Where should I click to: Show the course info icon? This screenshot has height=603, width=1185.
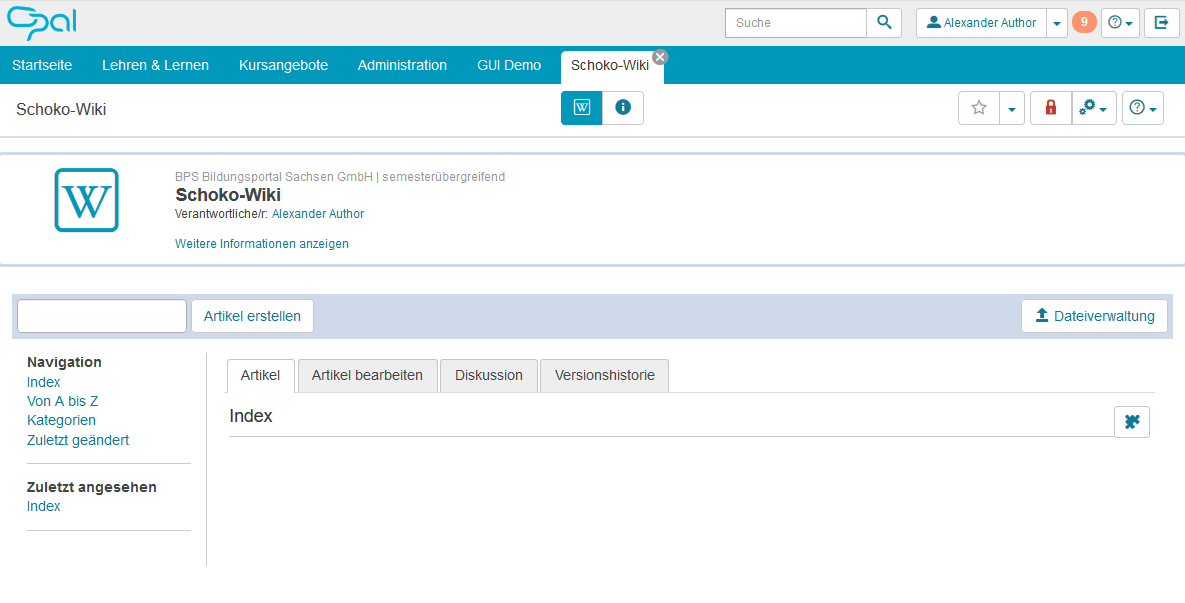[x=623, y=108]
